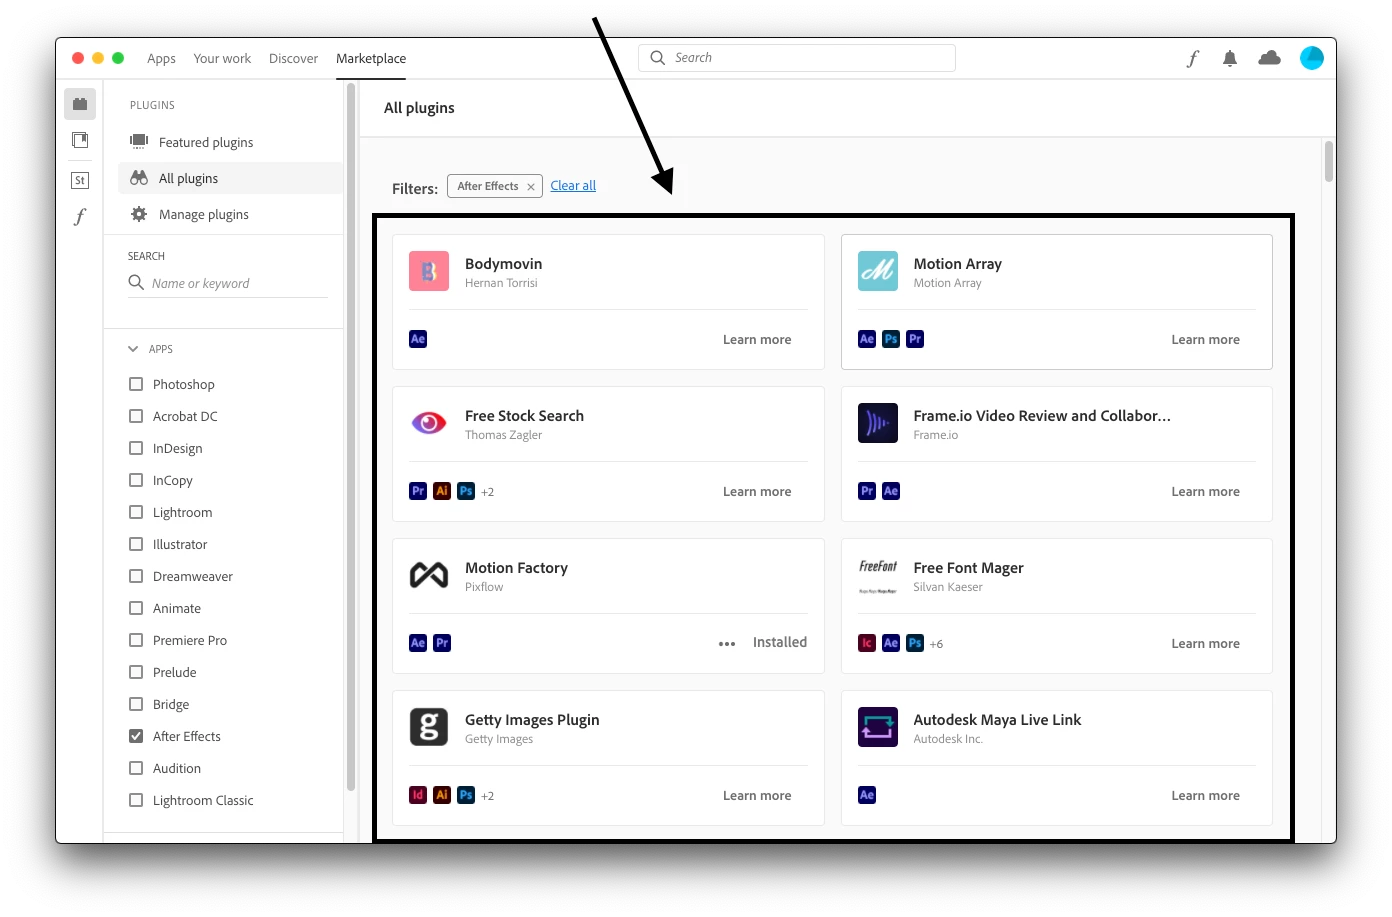The height and width of the screenshot is (917, 1392).
Task: Enable the InDesign checkbox
Action: [x=136, y=448]
